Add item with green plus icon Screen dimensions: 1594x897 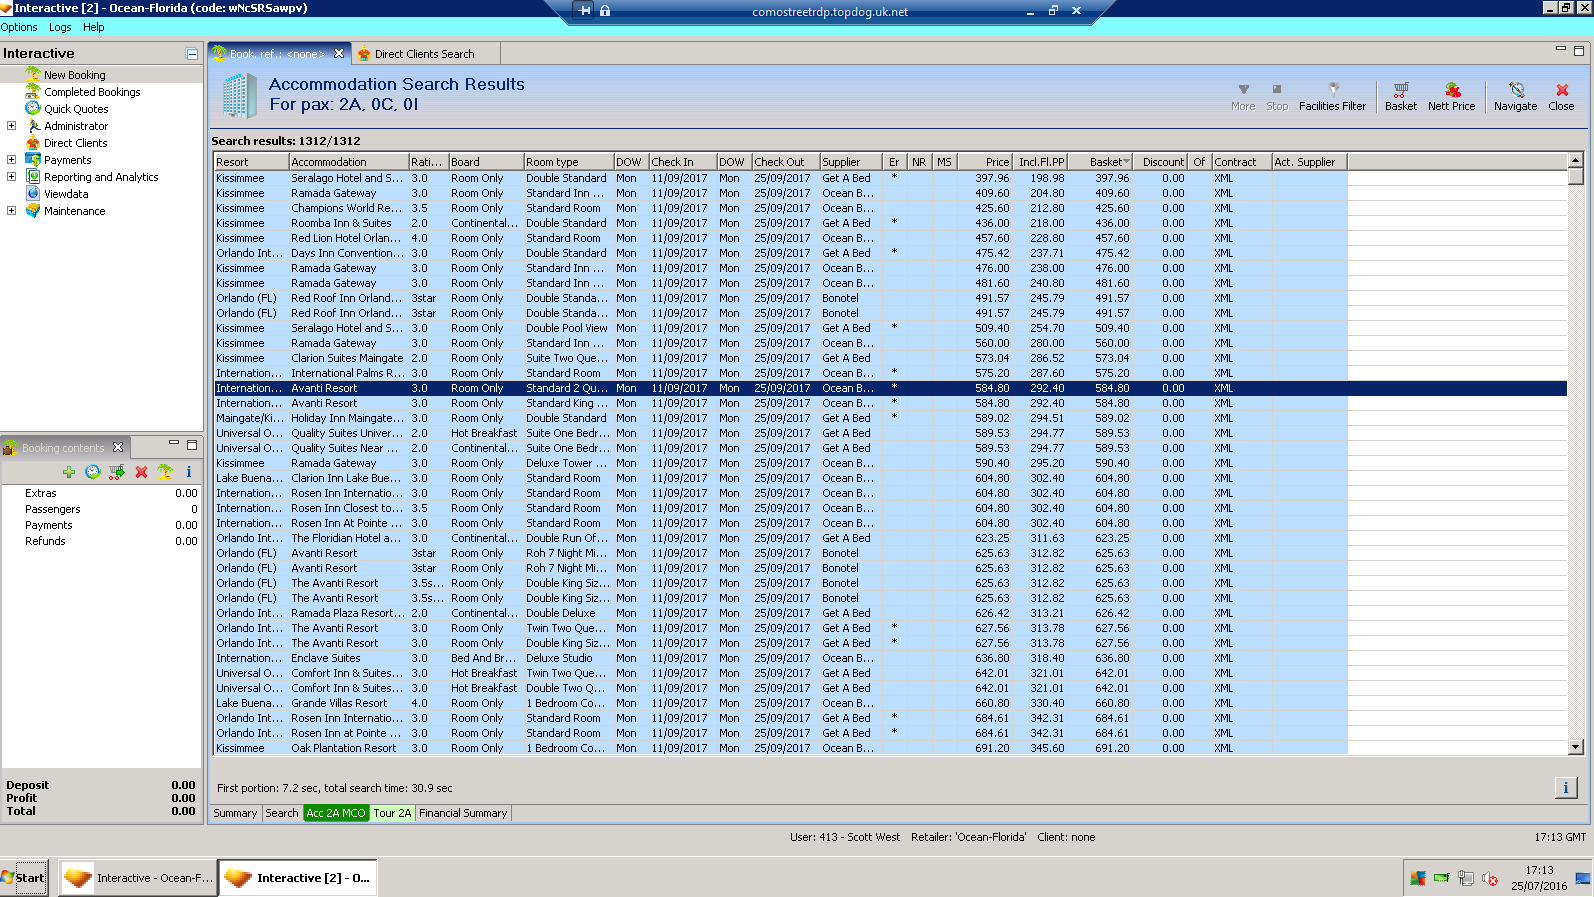click(69, 472)
